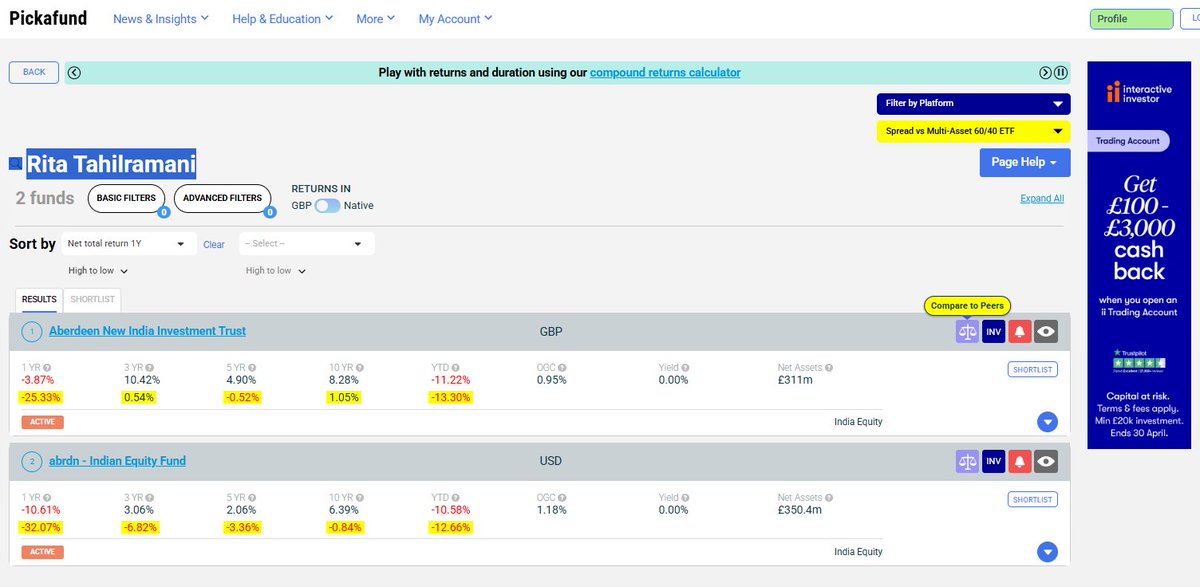Open BASIC FILTERS
Viewport: 1200px width, 587px height.
pos(126,198)
